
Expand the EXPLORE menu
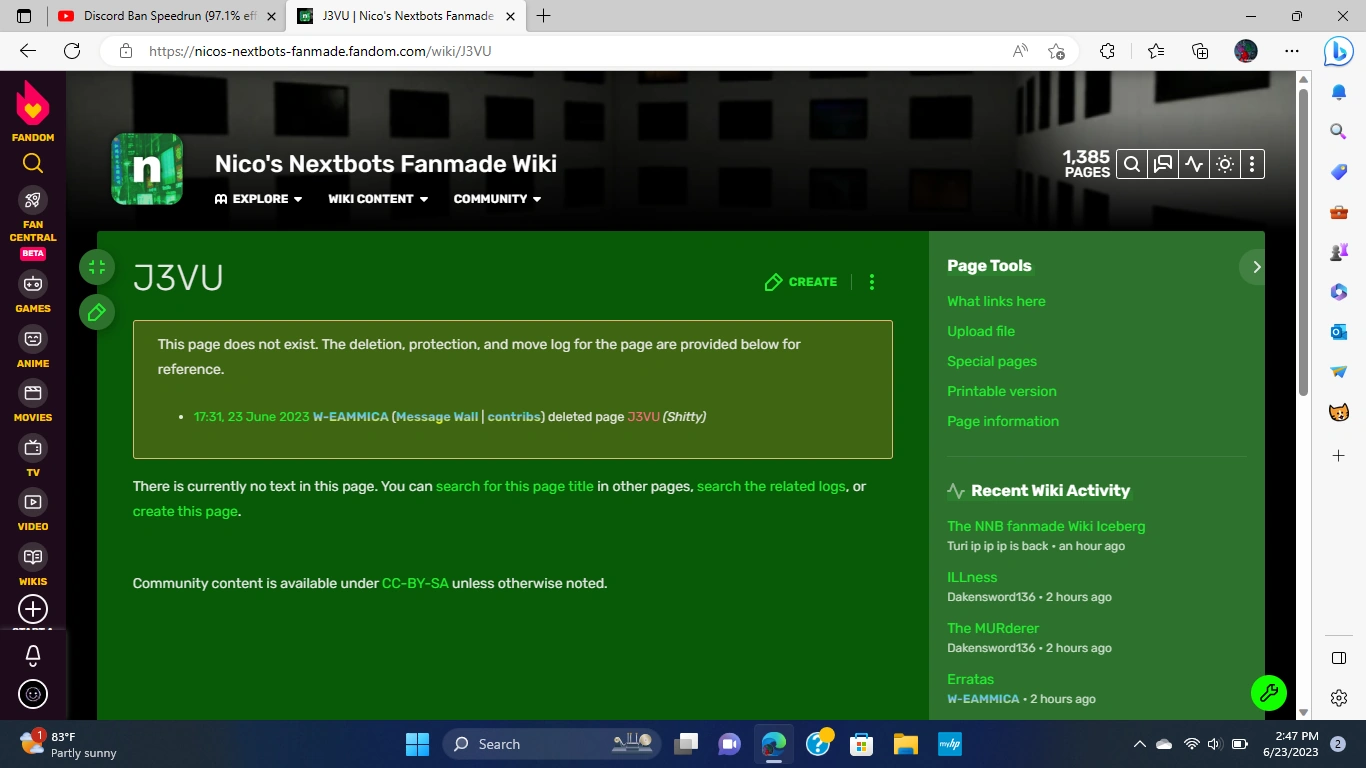point(258,199)
